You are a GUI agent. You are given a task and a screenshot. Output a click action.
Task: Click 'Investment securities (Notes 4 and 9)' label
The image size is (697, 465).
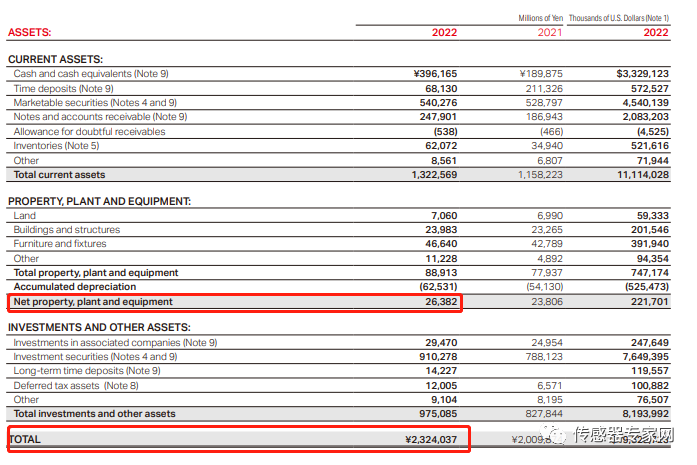95,357
